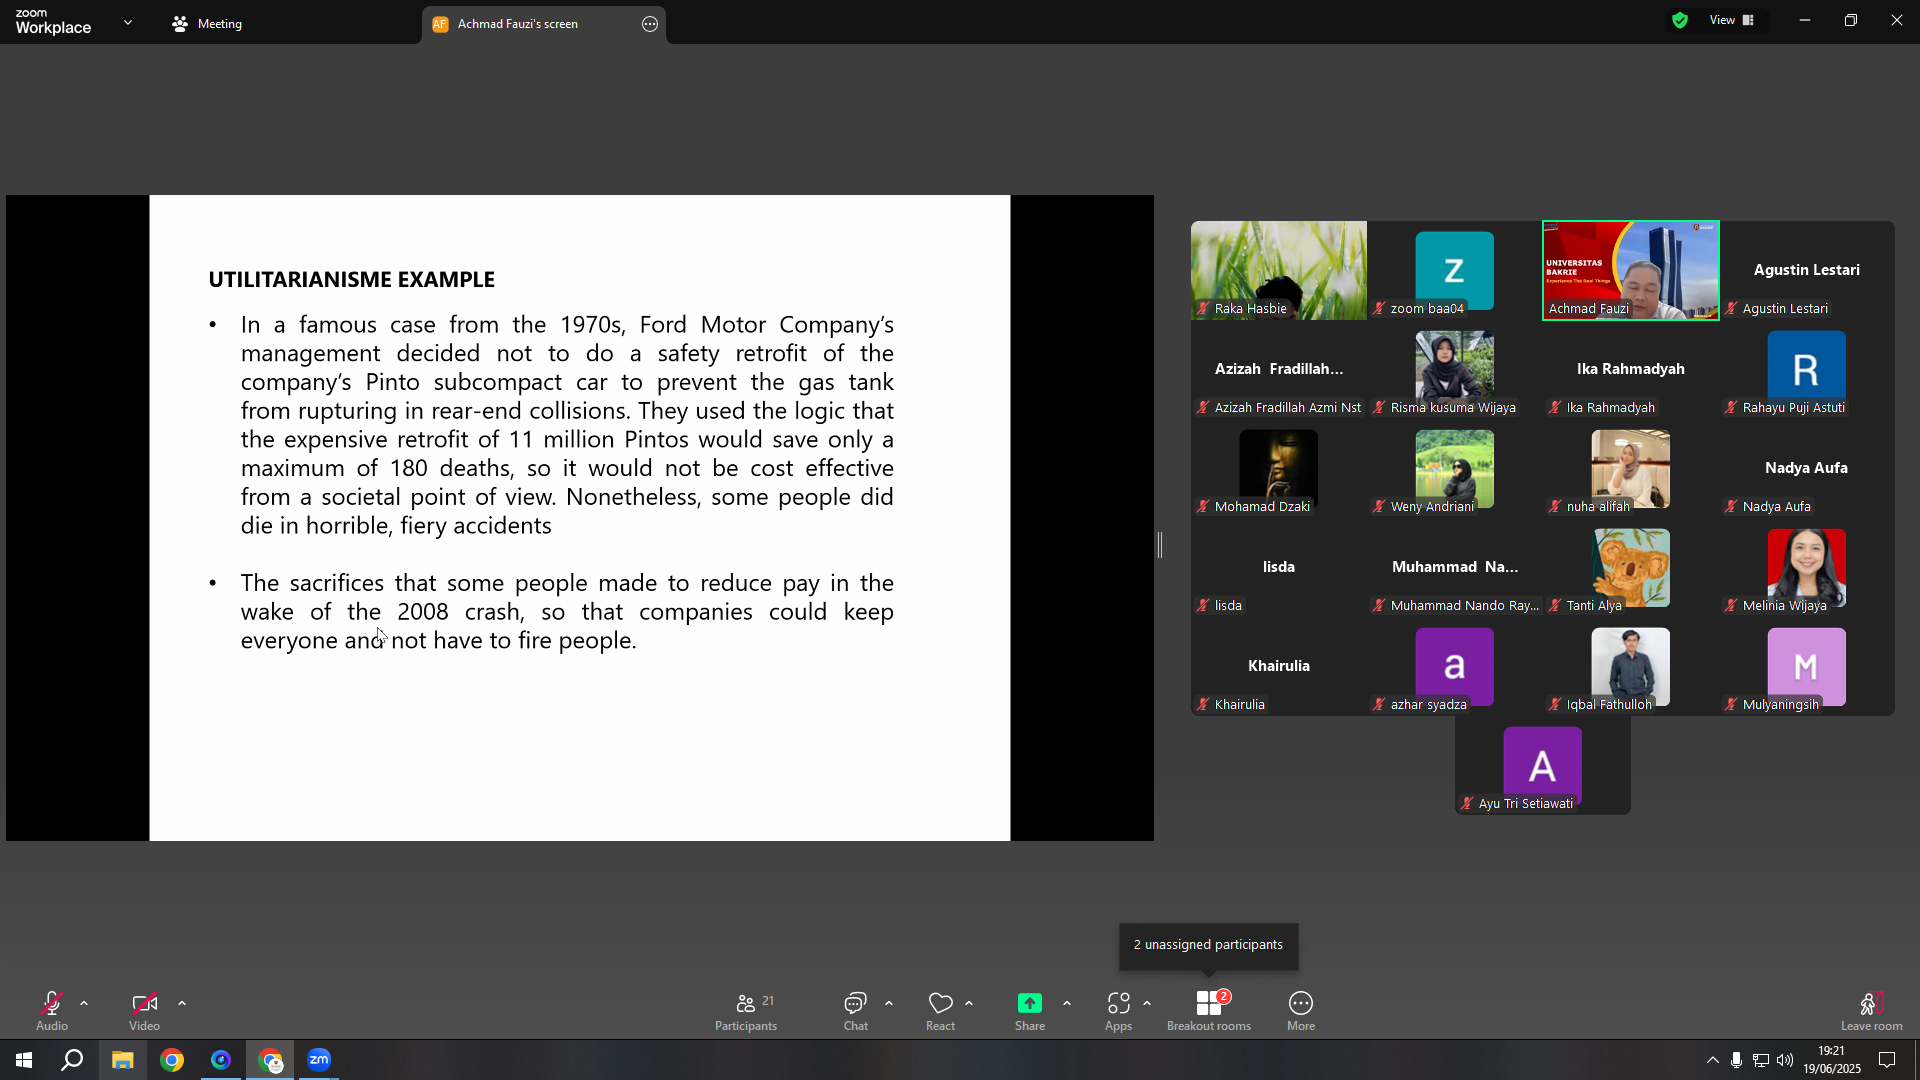1920x1080 pixels.
Task: Open Windows notification center
Action: click(x=1887, y=1060)
